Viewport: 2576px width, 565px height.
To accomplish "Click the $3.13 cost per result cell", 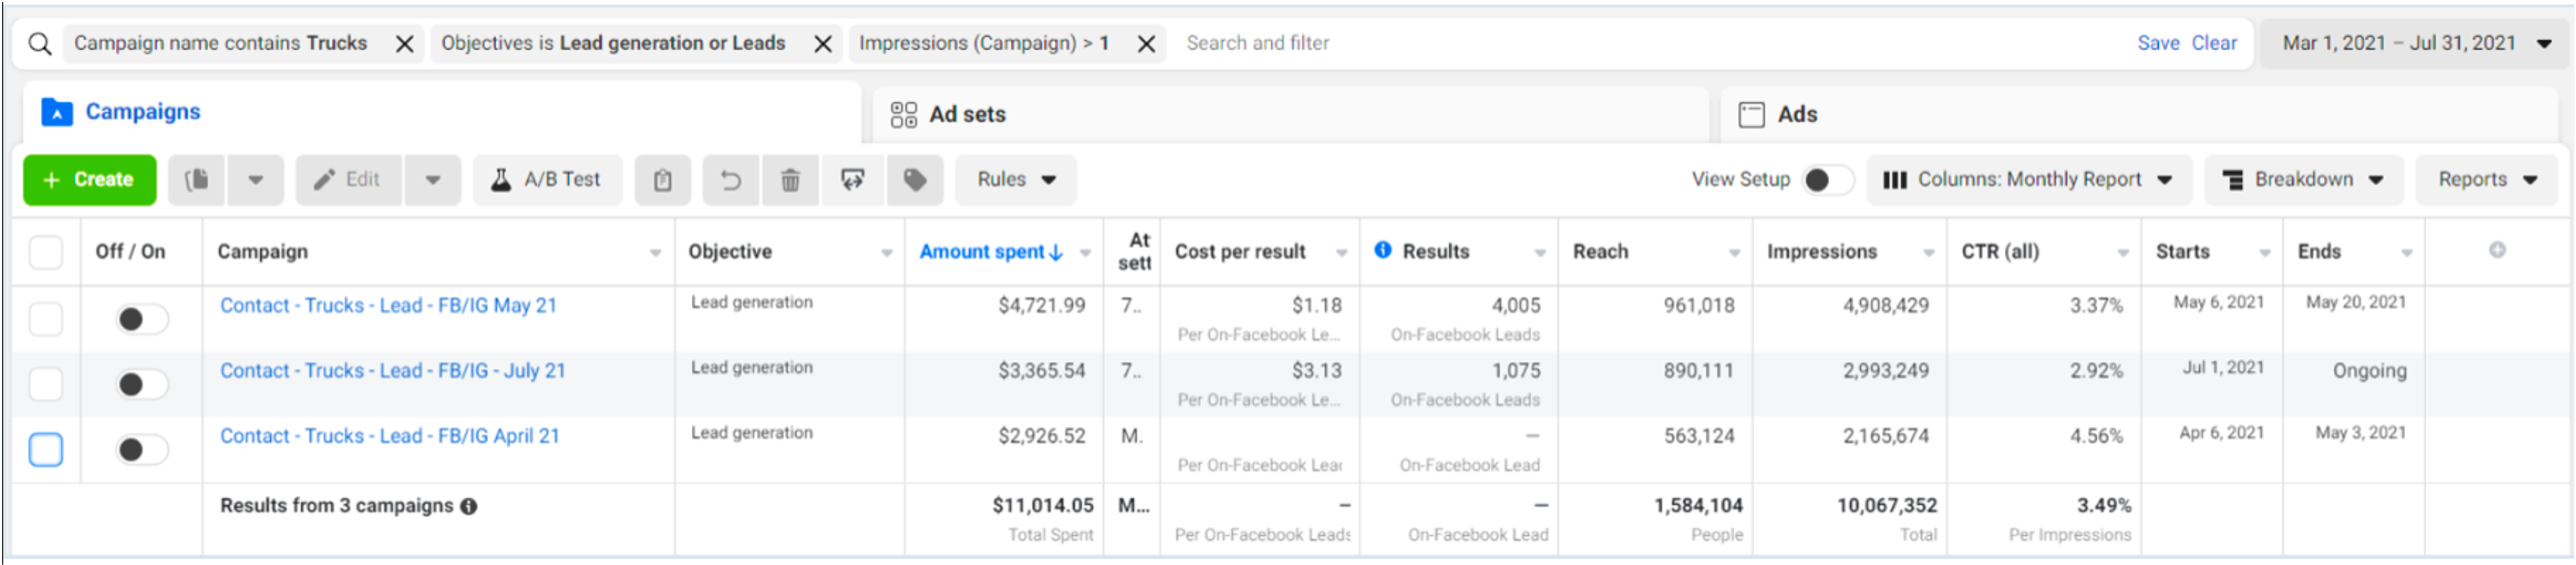I will (1317, 371).
